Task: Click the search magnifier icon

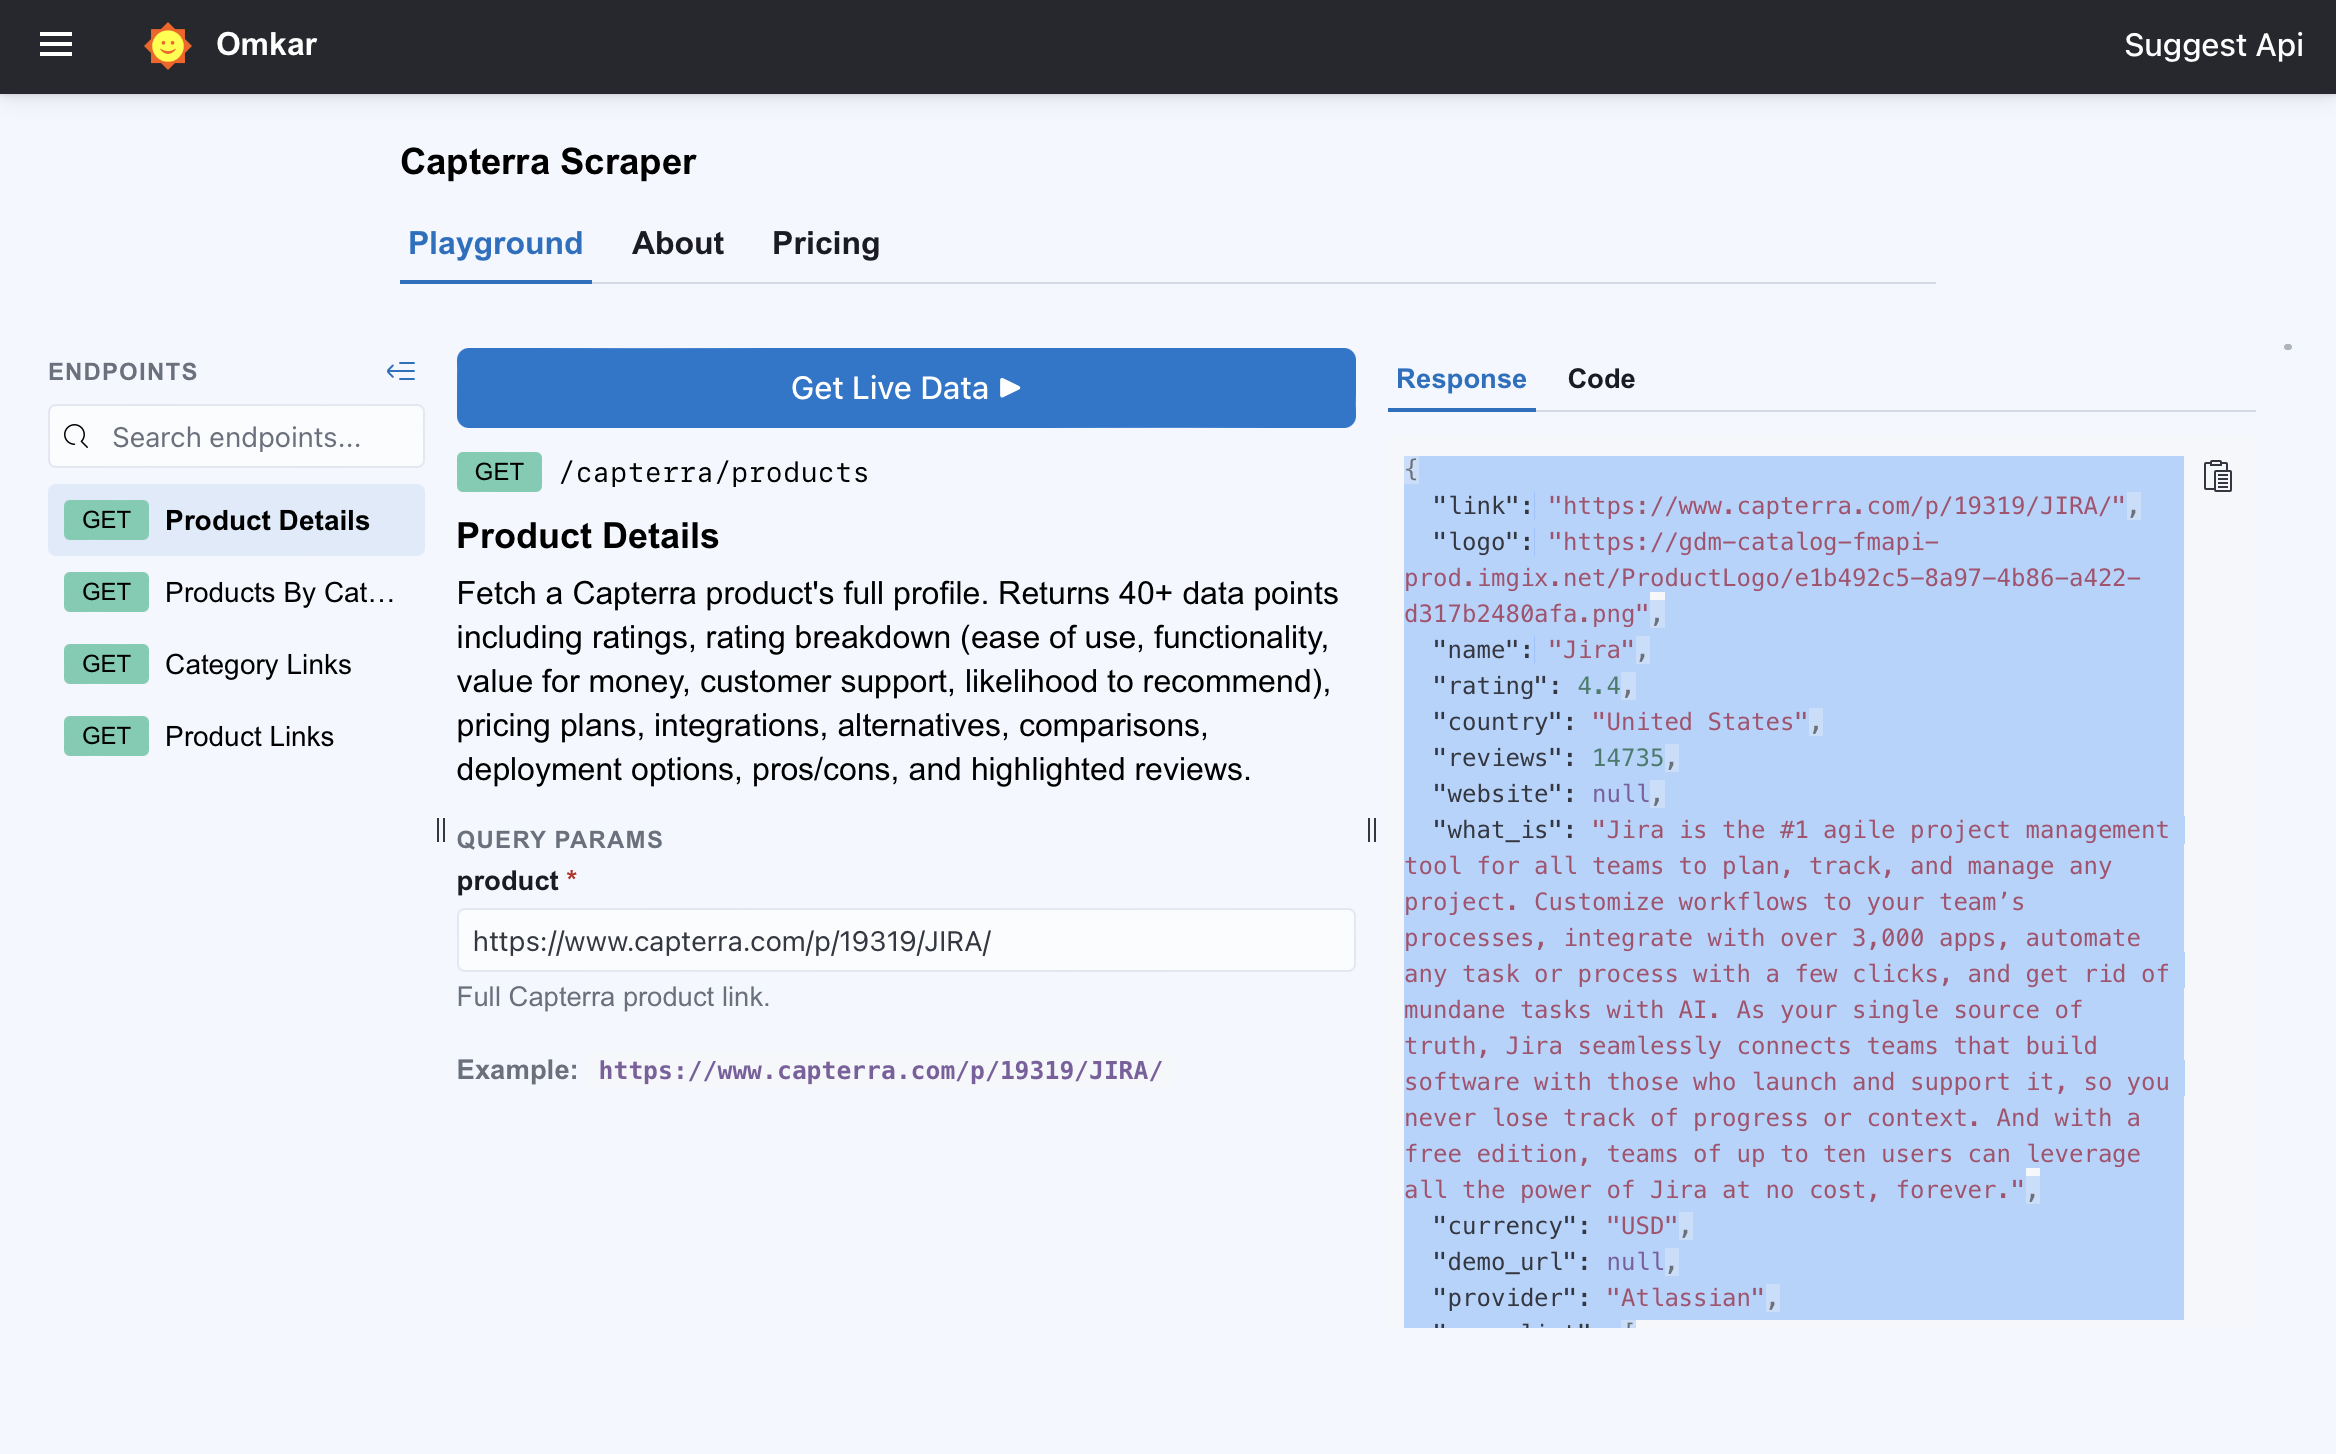Action: [x=77, y=437]
